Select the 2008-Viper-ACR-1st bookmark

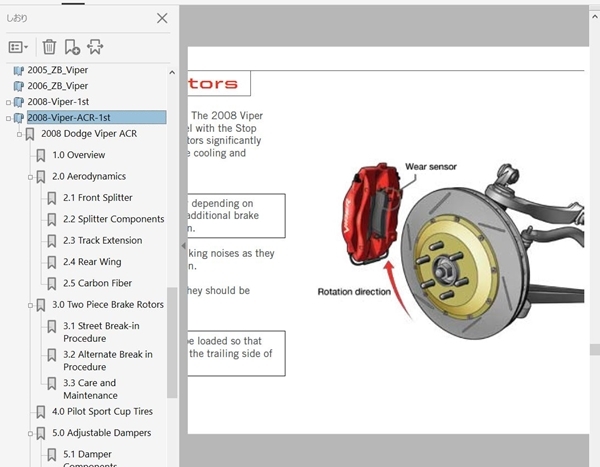coord(96,117)
